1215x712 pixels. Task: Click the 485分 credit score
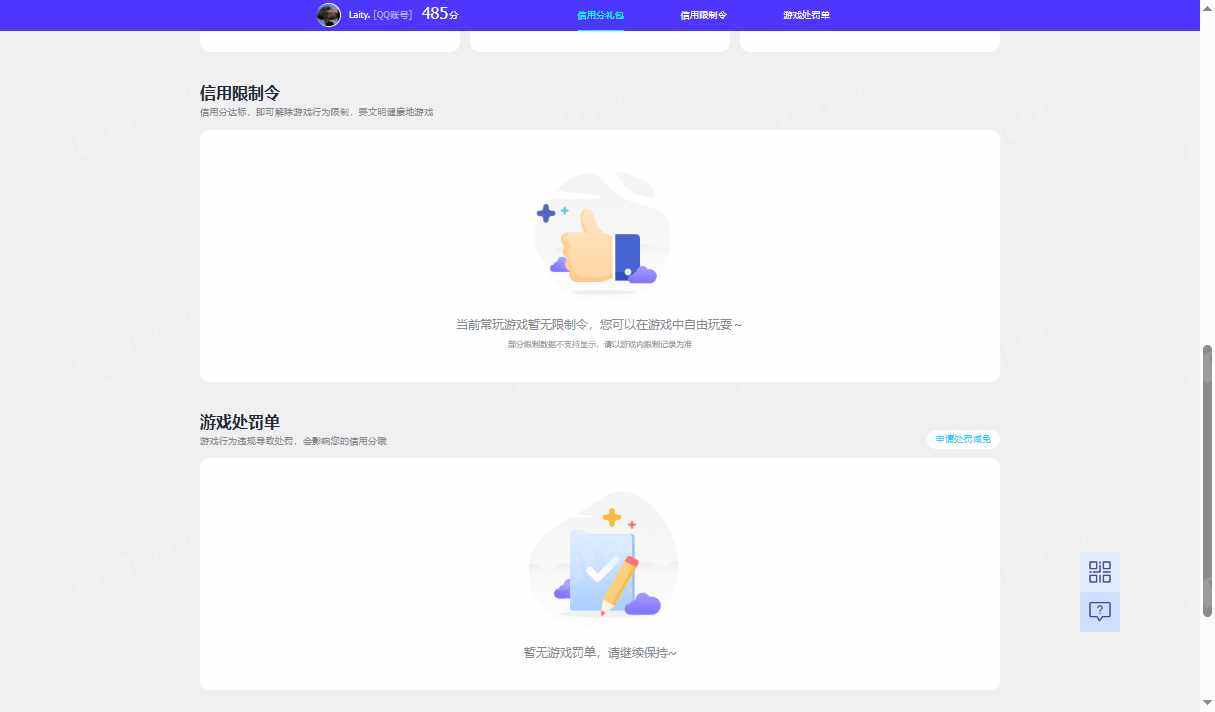coord(440,14)
